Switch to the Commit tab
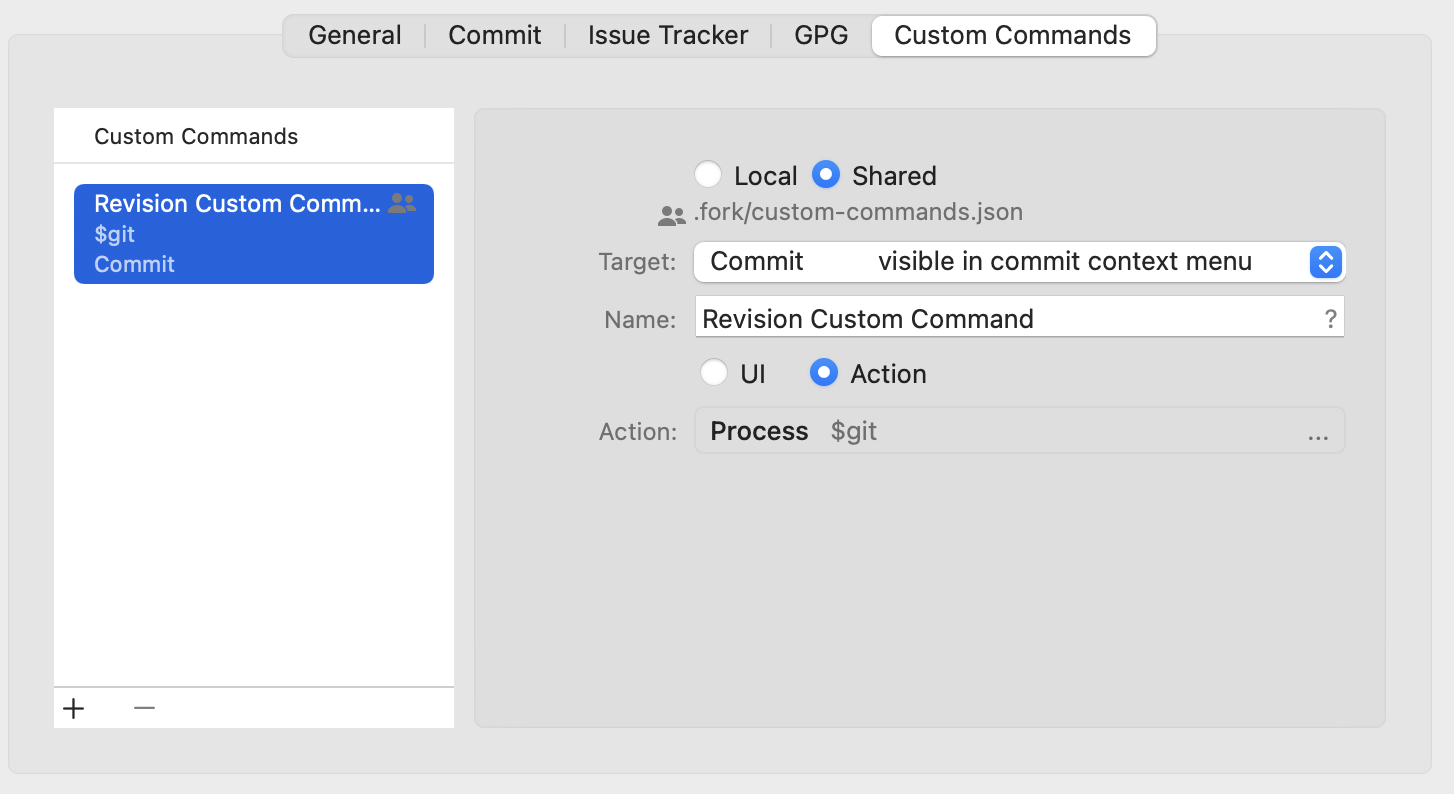Screen dimensions: 1454x794 (x=493, y=35)
